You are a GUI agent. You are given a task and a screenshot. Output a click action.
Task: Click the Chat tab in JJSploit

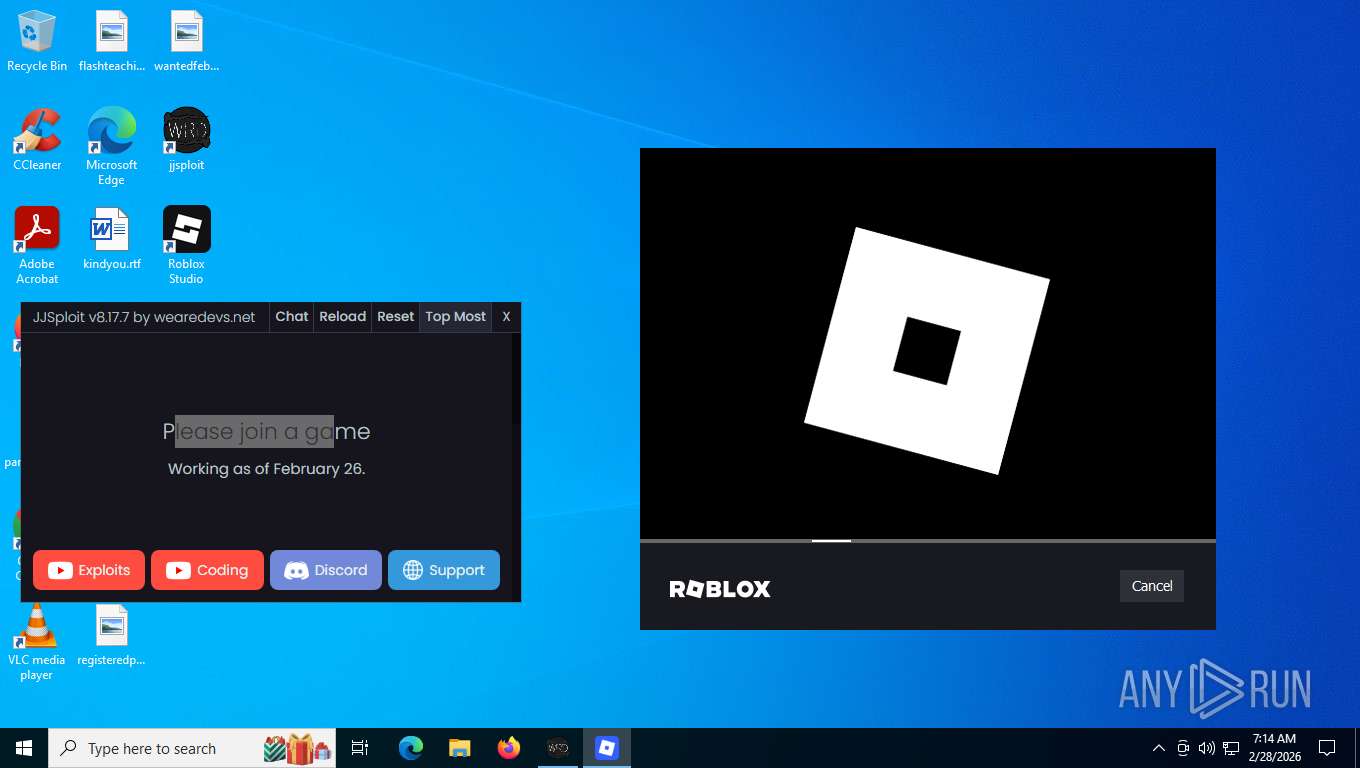[x=292, y=317]
